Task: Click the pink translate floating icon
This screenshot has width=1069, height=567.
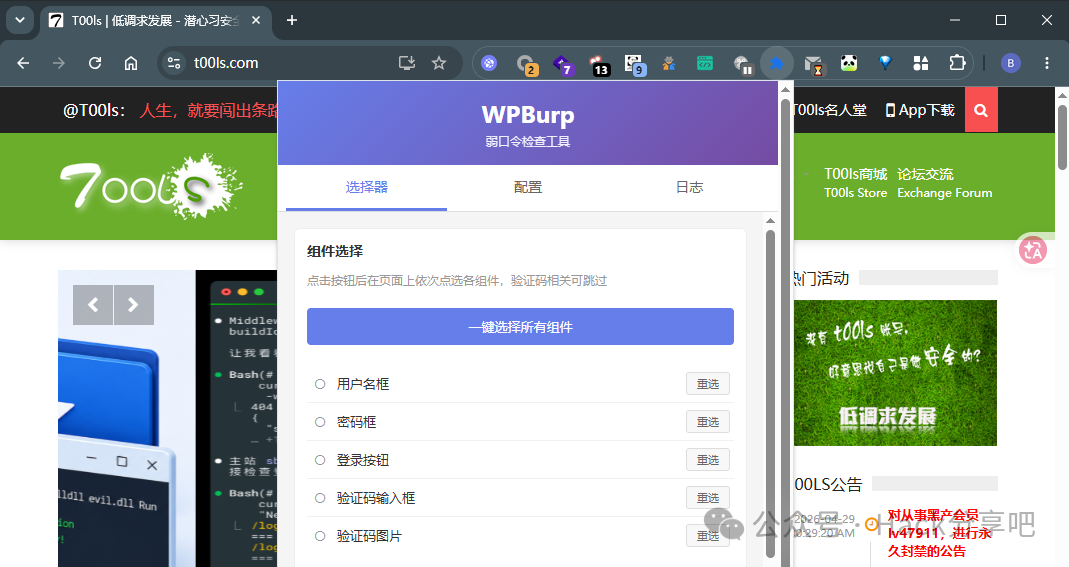Action: click(1033, 250)
